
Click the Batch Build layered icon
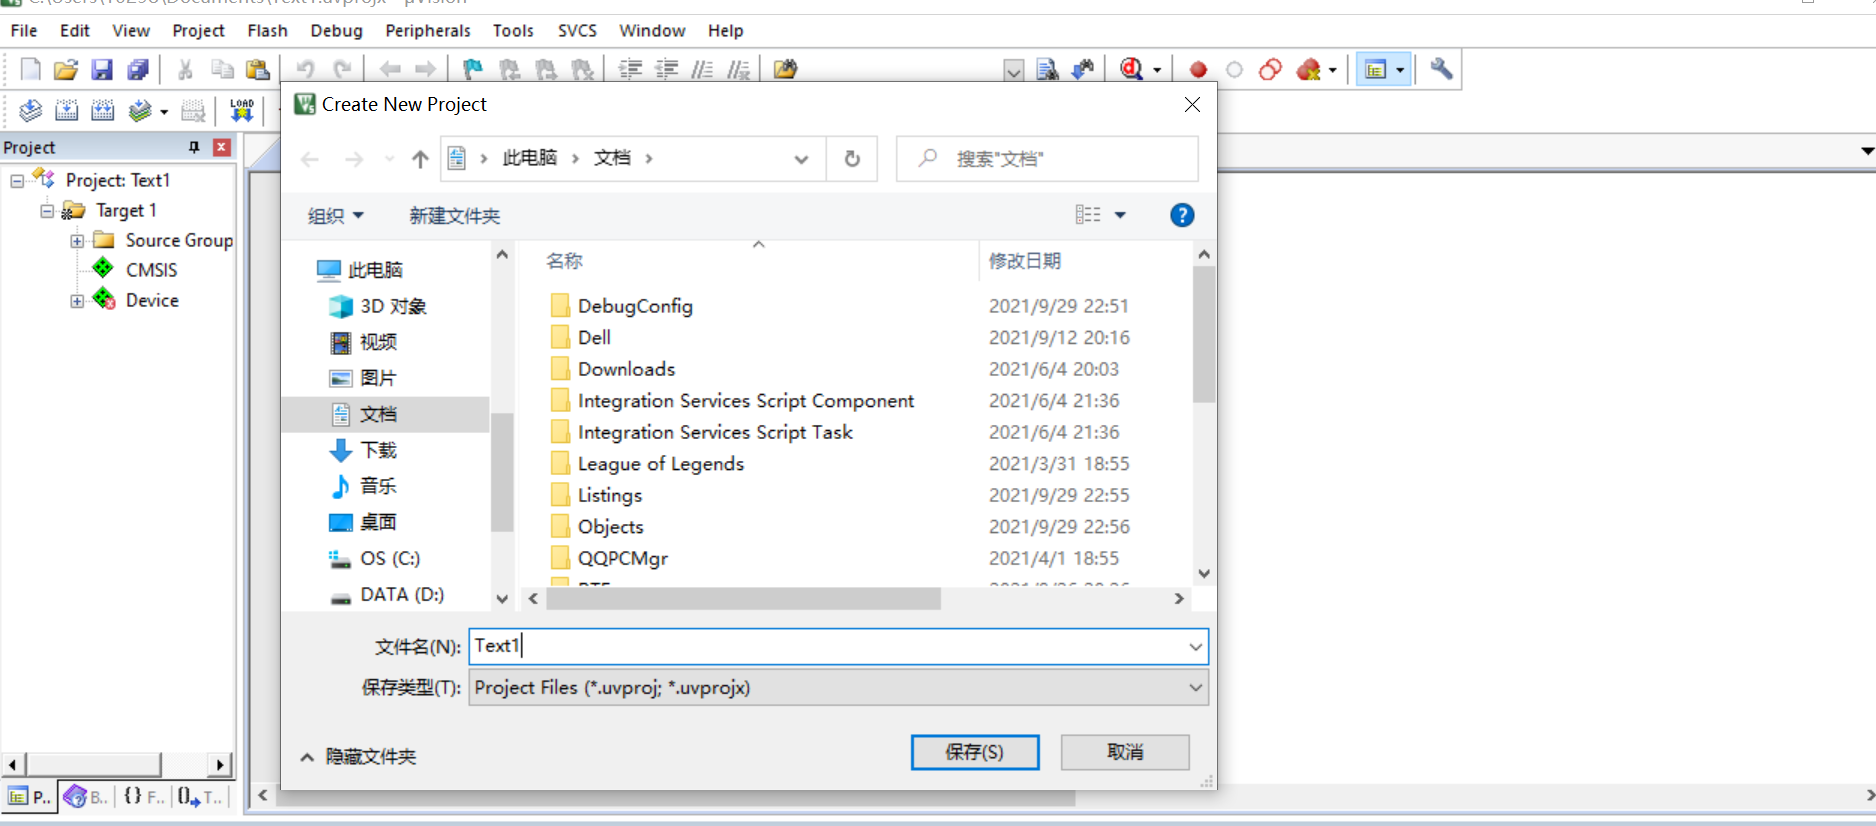pyautogui.click(x=140, y=110)
